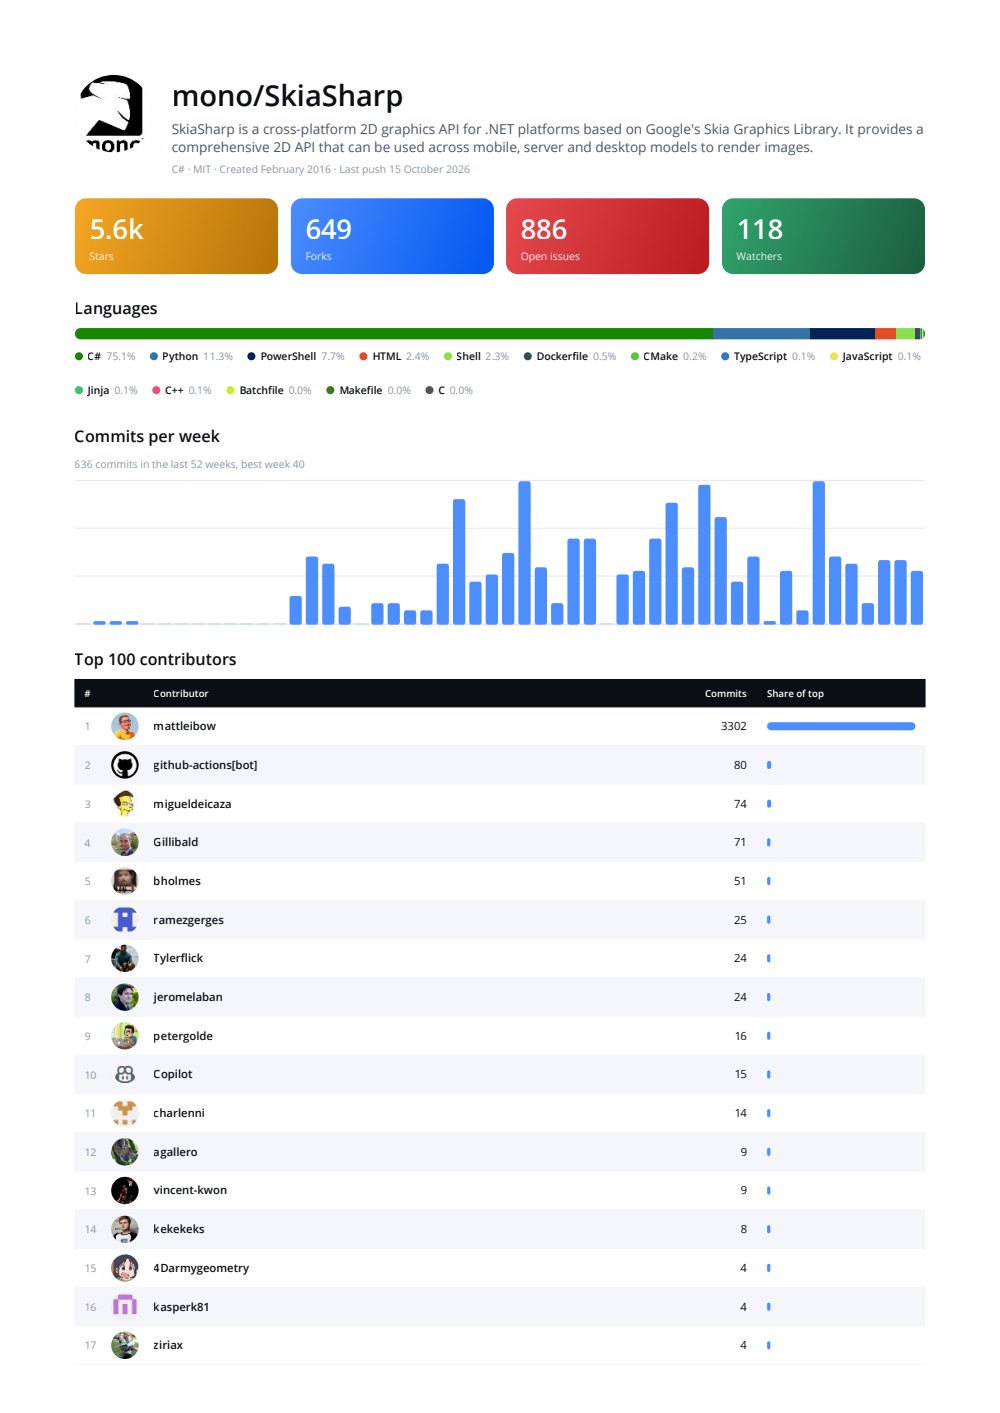
Task: Click the Share of top column header
Action: tap(795, 693)
